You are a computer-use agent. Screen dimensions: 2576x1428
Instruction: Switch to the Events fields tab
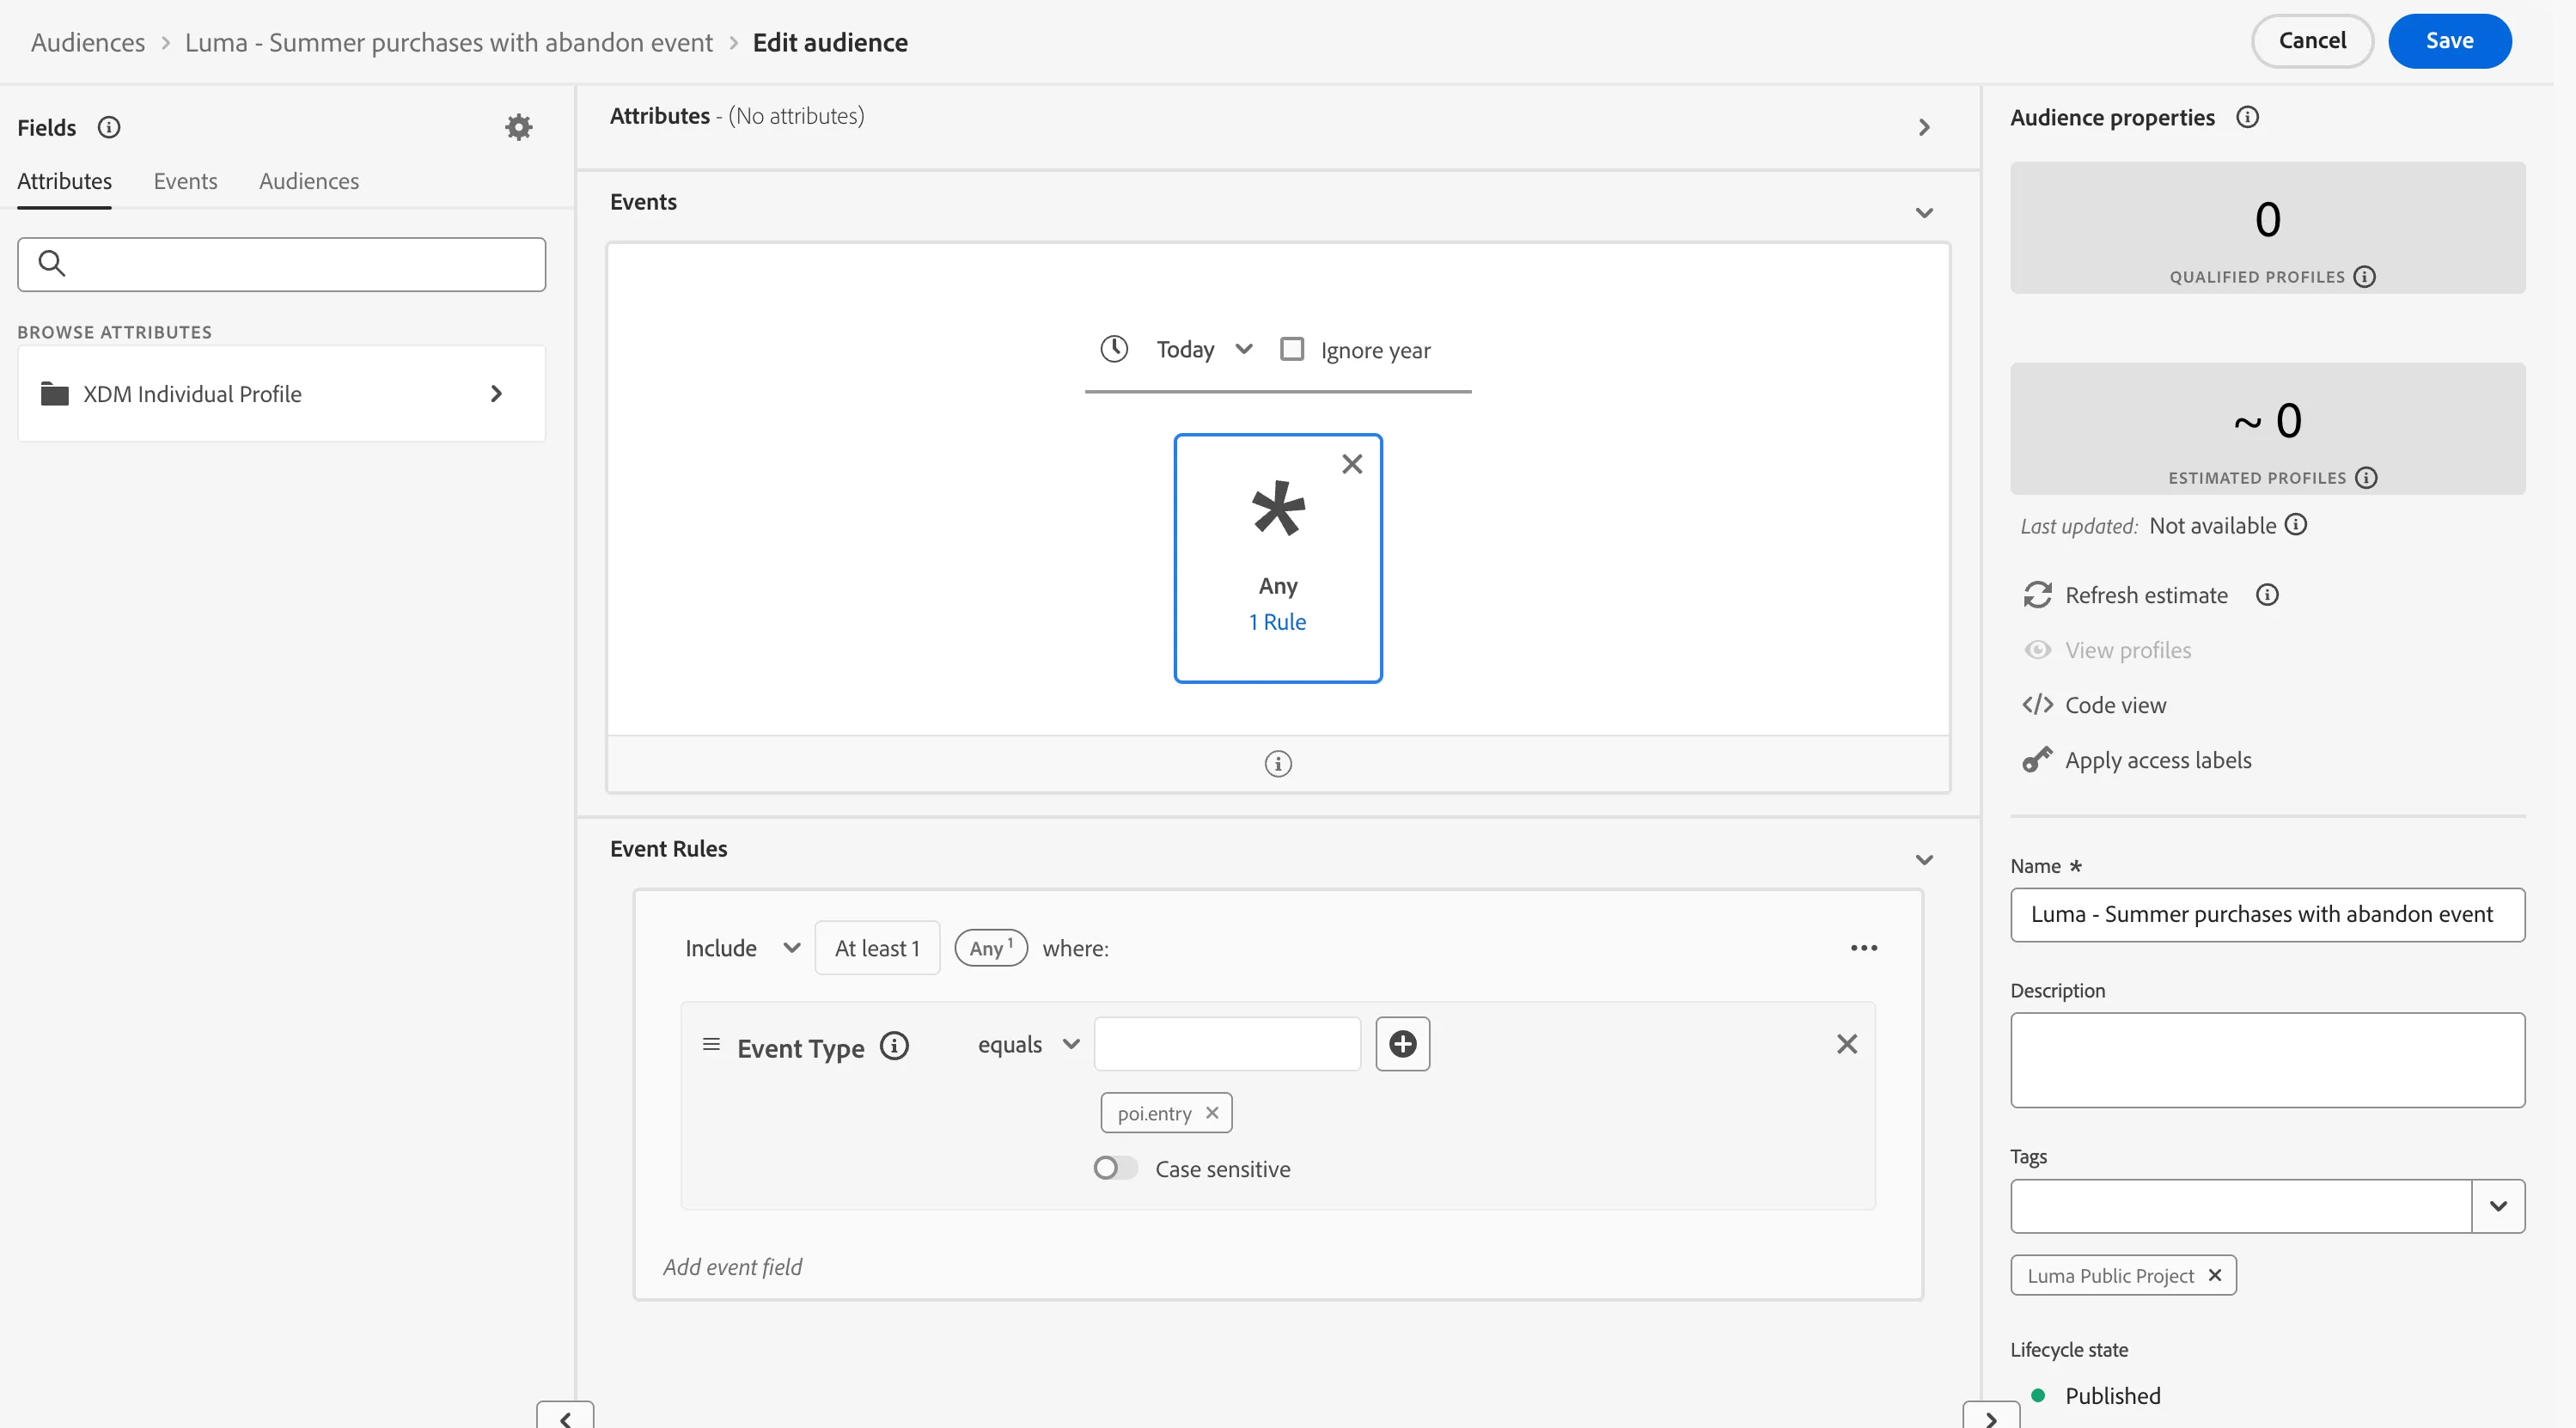tap(185, 181)
